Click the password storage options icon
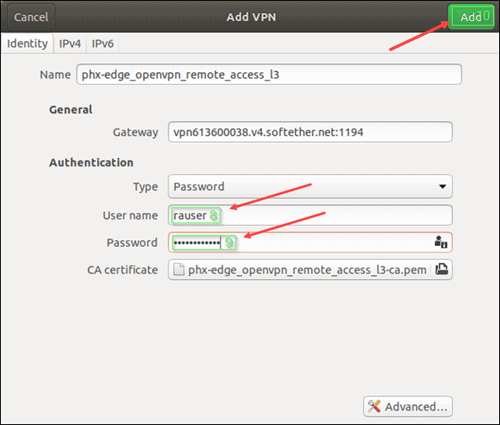This screenshot has height=425, width=500. tap(441, 242)
